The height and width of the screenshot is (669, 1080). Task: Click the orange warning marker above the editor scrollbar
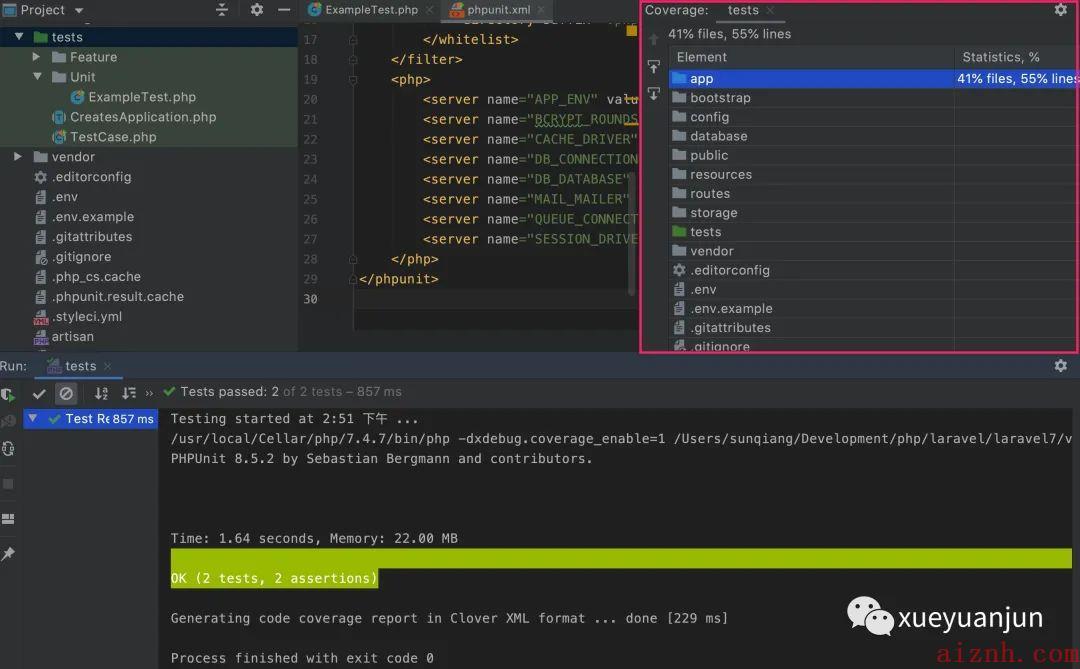[631, 30]
